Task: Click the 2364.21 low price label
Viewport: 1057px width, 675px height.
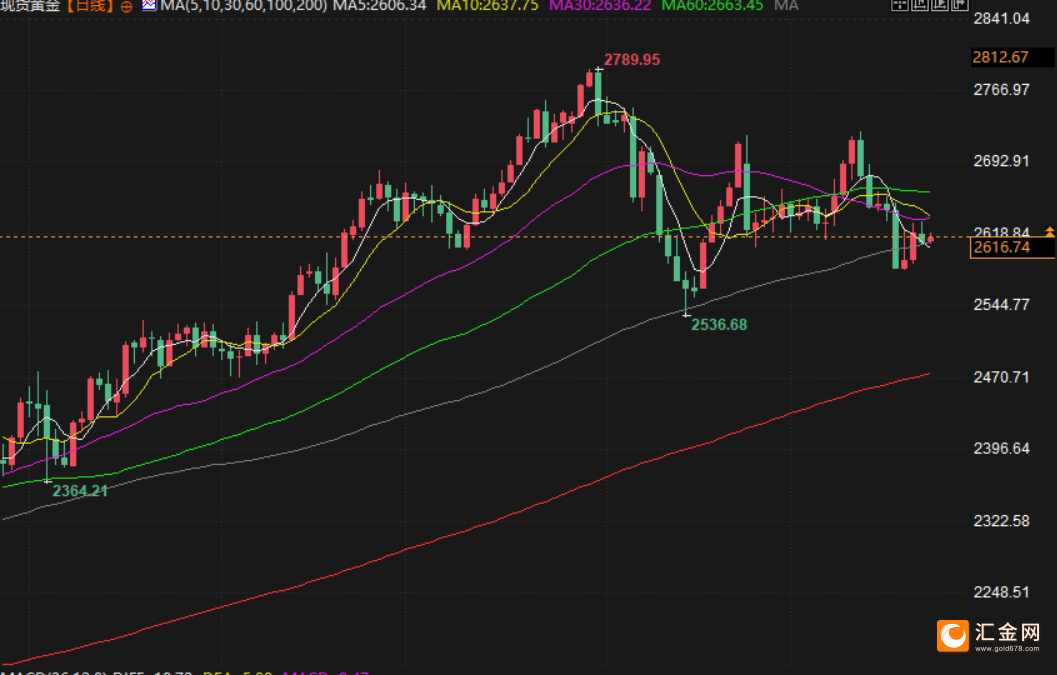Action: [x=80, y=491]
